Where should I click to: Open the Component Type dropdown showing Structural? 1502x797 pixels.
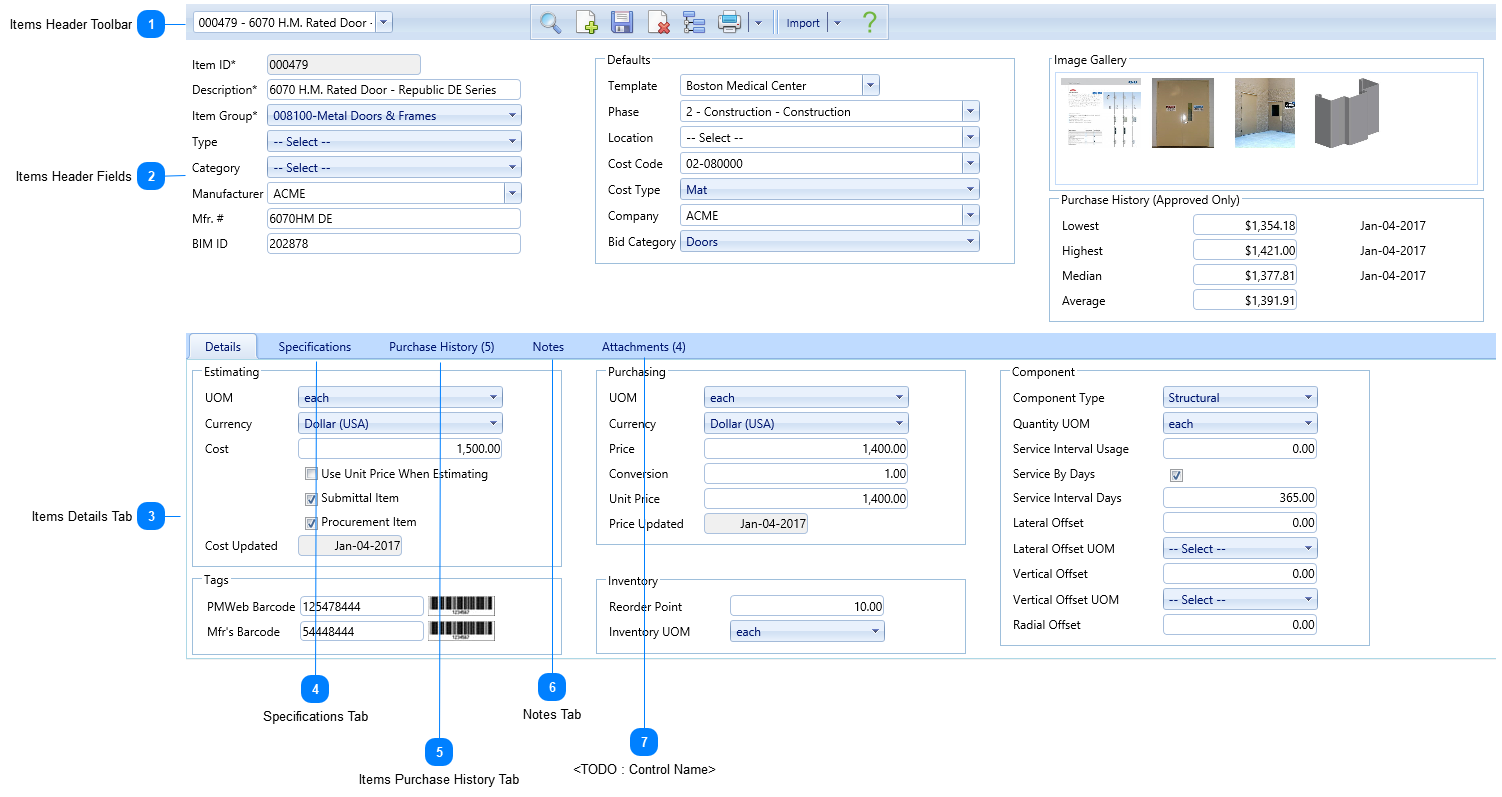point(1240,398)
